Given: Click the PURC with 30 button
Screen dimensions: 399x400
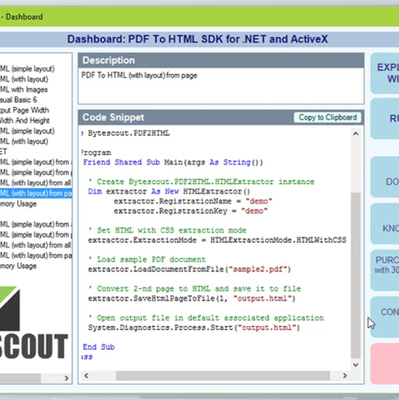Looking at the screenshot, I should (385, 269).
